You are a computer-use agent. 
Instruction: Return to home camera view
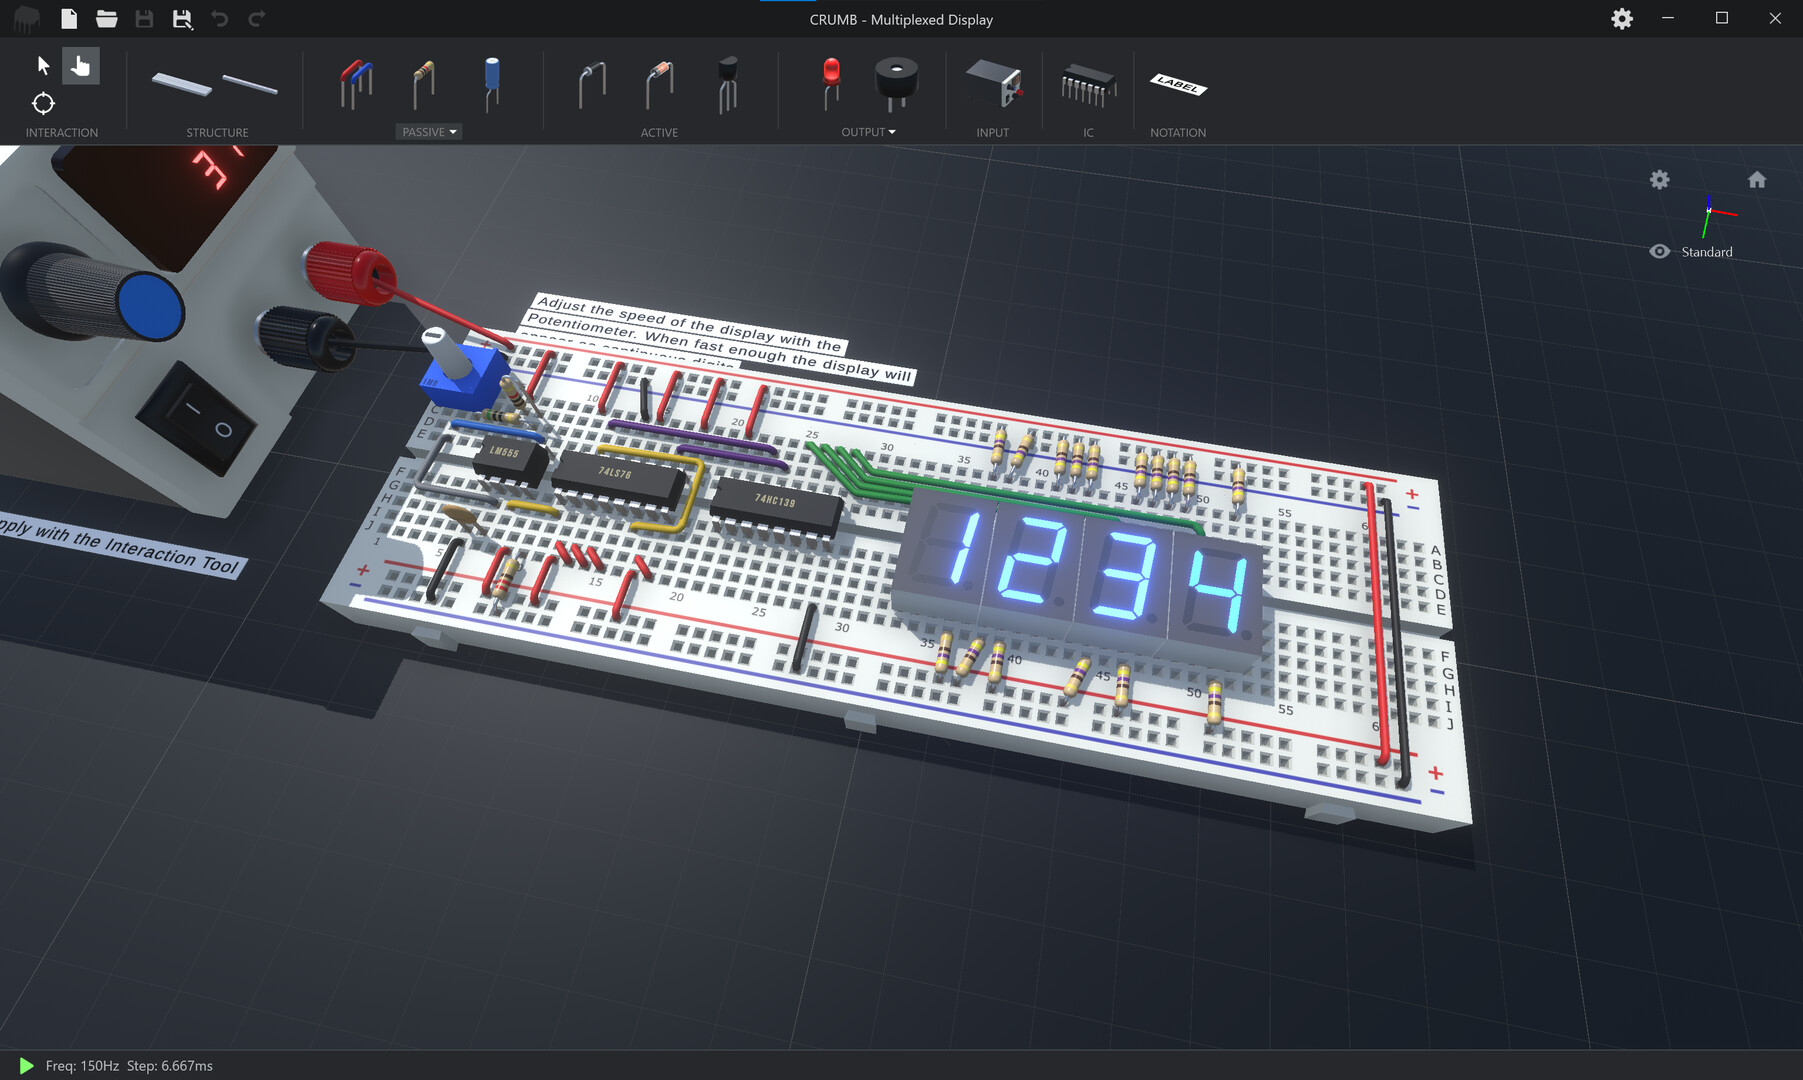pyautogui.click(x=1757, y=179)
